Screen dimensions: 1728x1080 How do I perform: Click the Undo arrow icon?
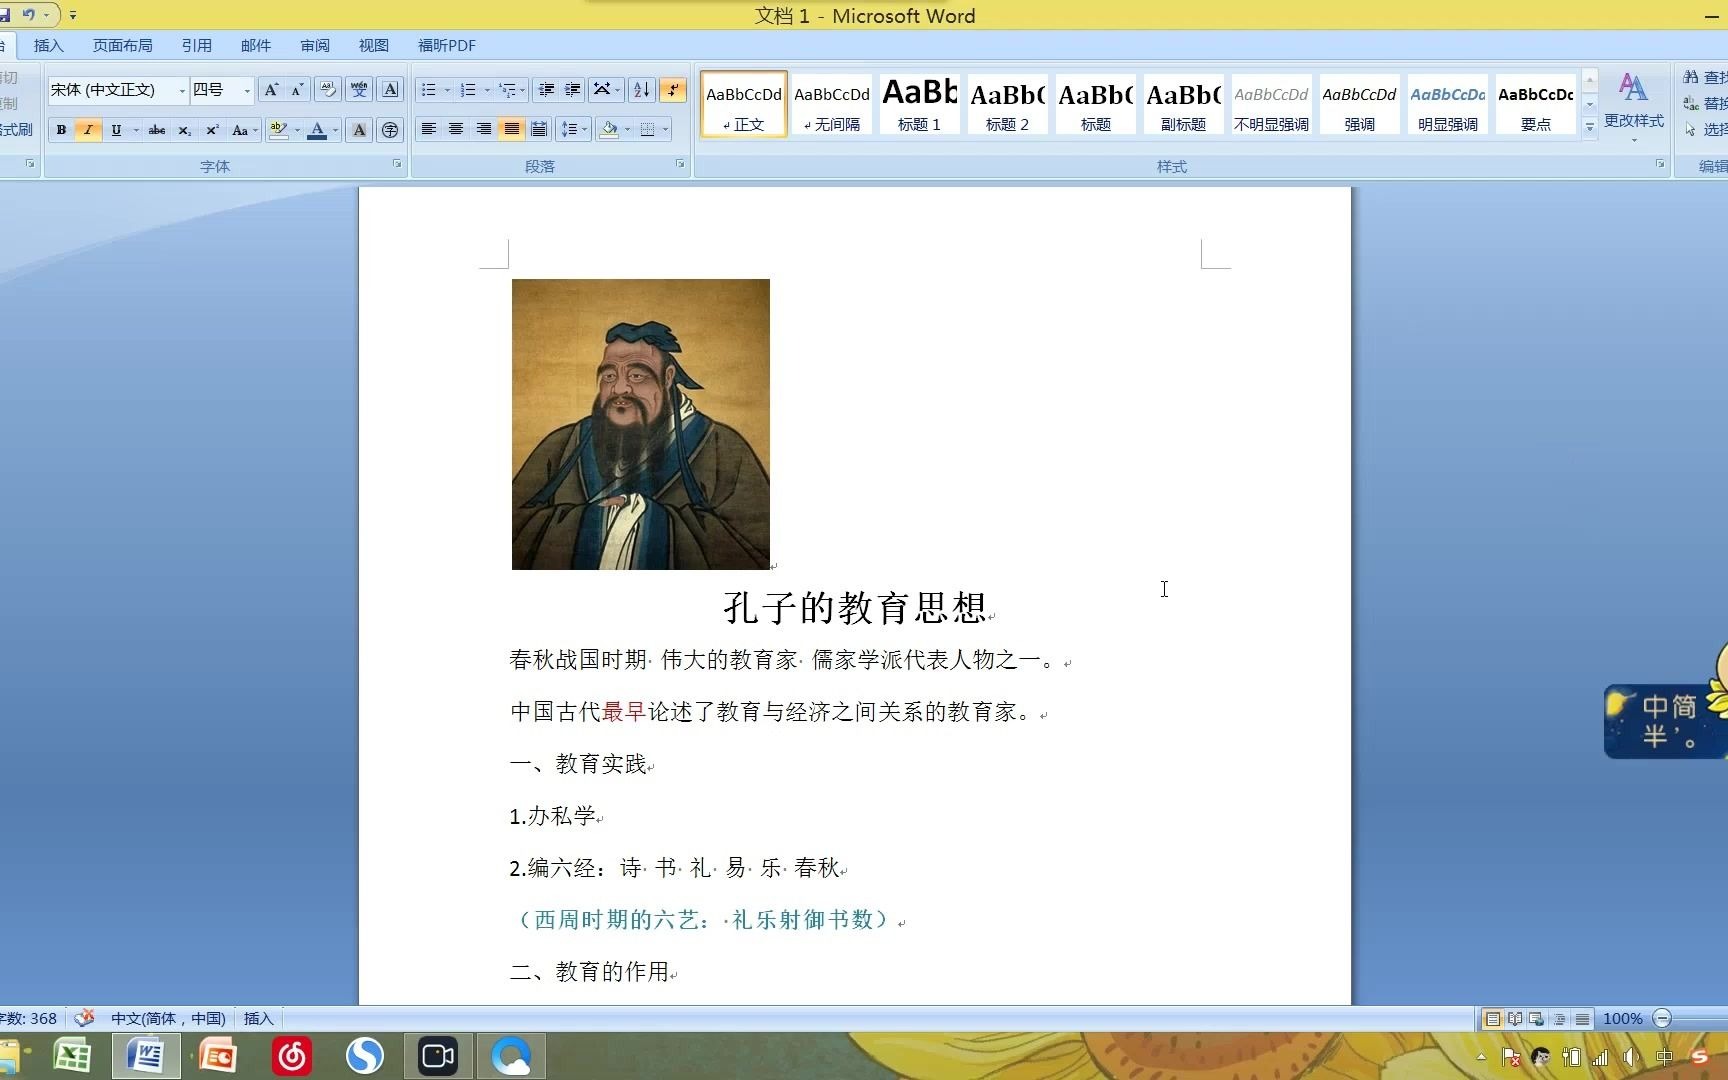(x=28, y=14)
